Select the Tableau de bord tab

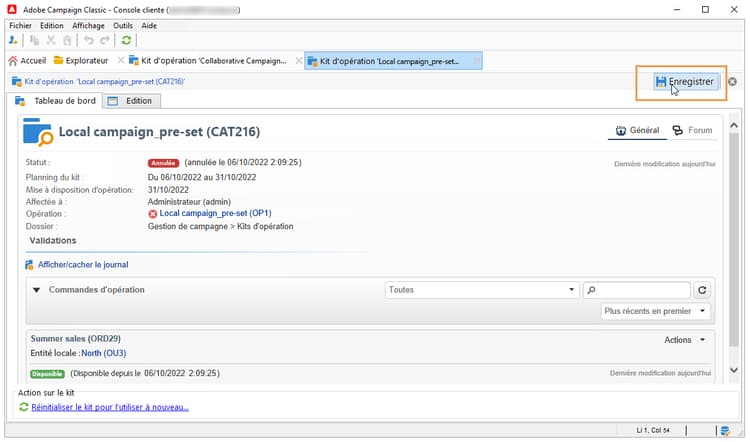click(56, 101)
